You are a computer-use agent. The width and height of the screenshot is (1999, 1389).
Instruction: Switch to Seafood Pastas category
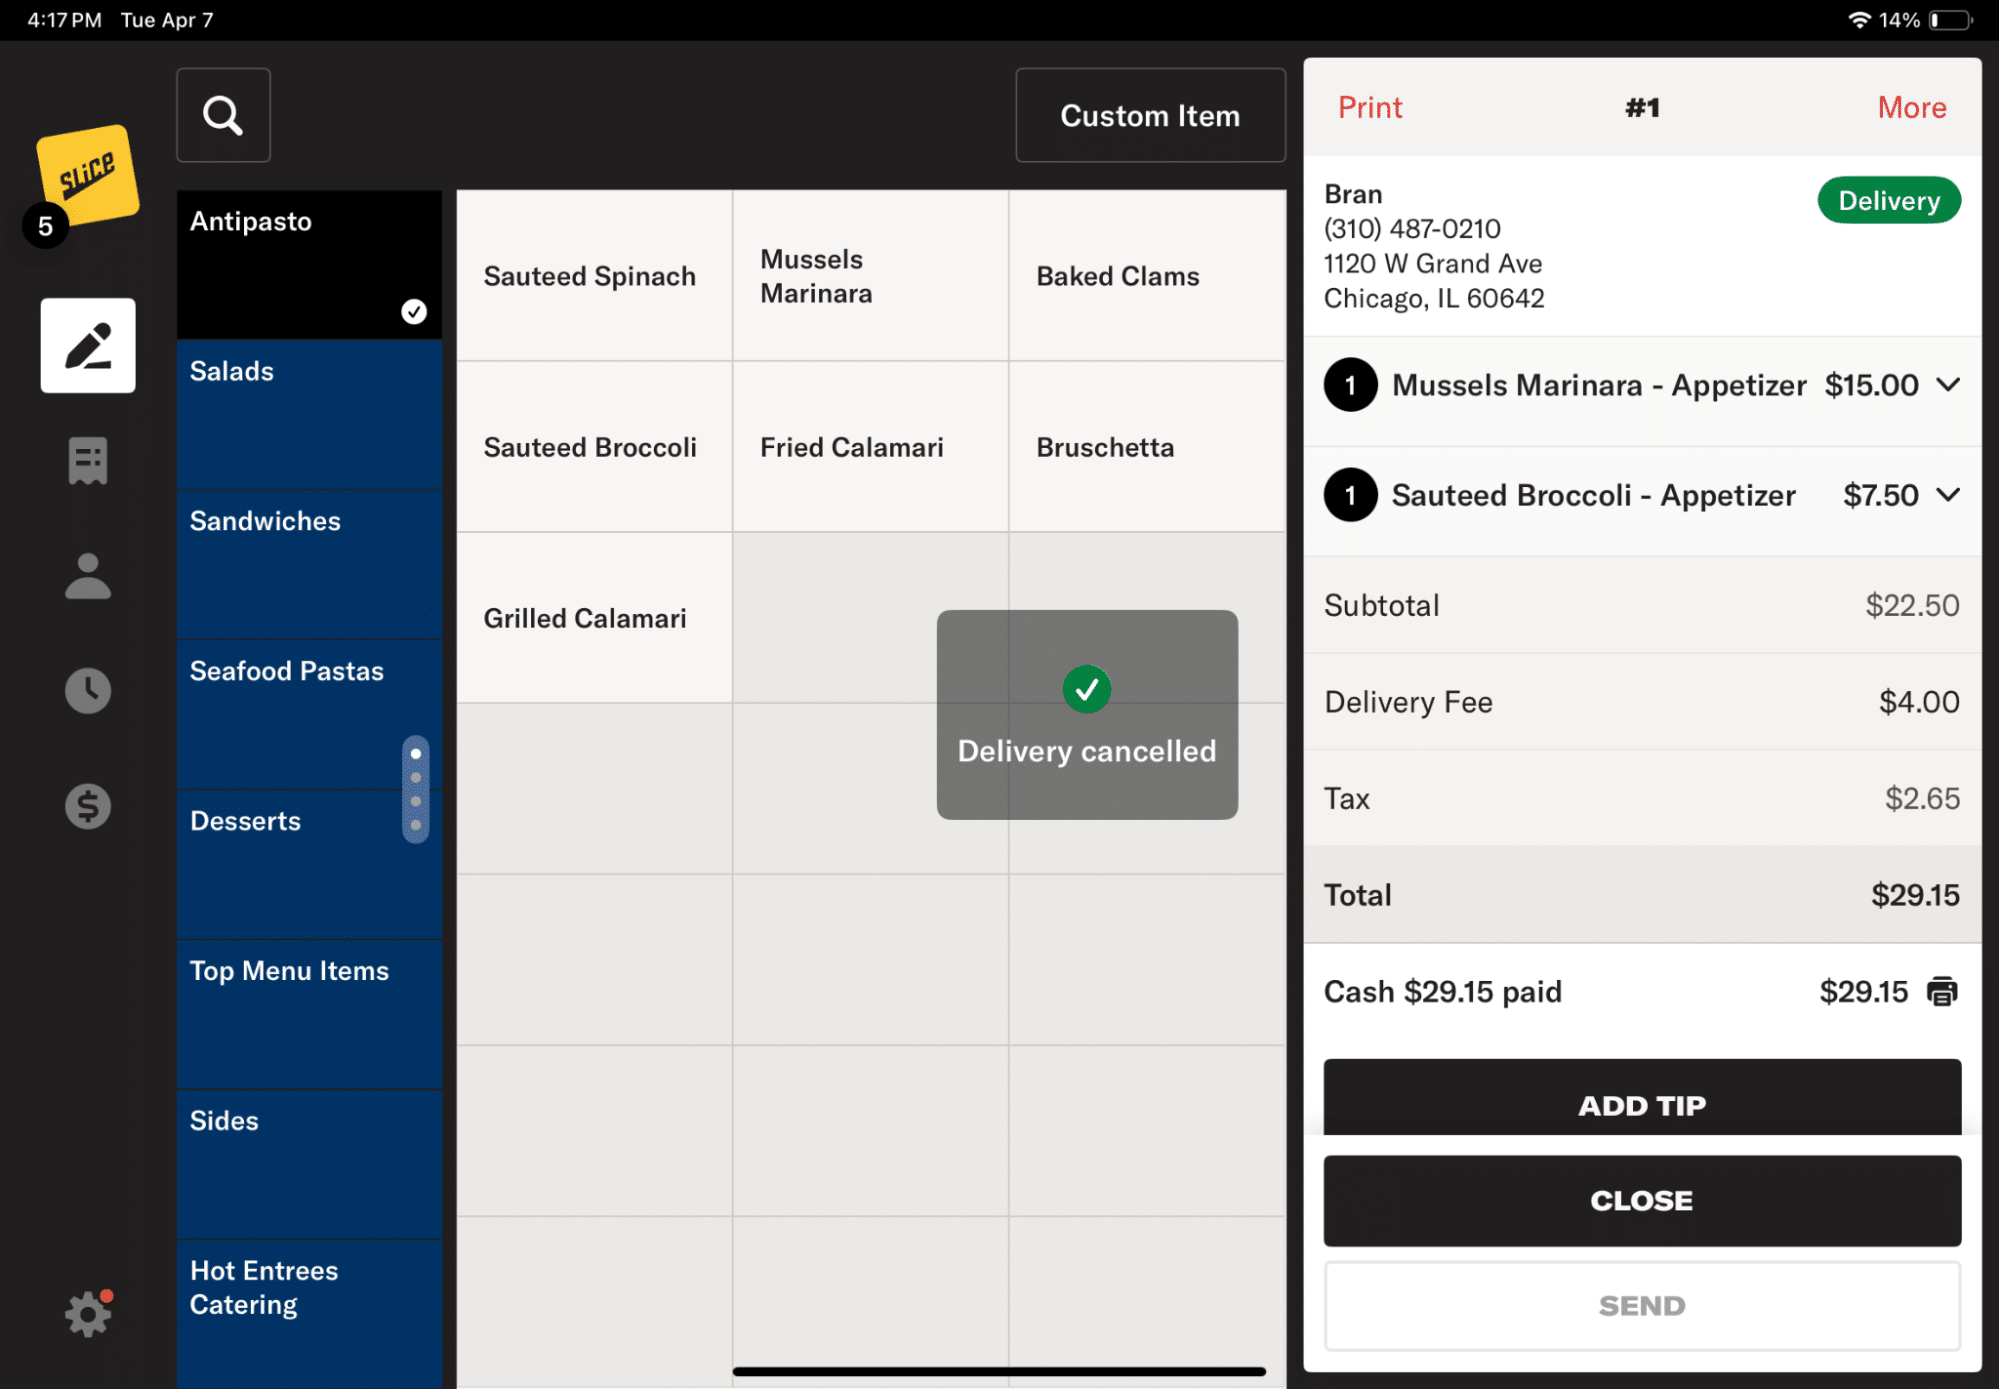(x=309, y=715)
